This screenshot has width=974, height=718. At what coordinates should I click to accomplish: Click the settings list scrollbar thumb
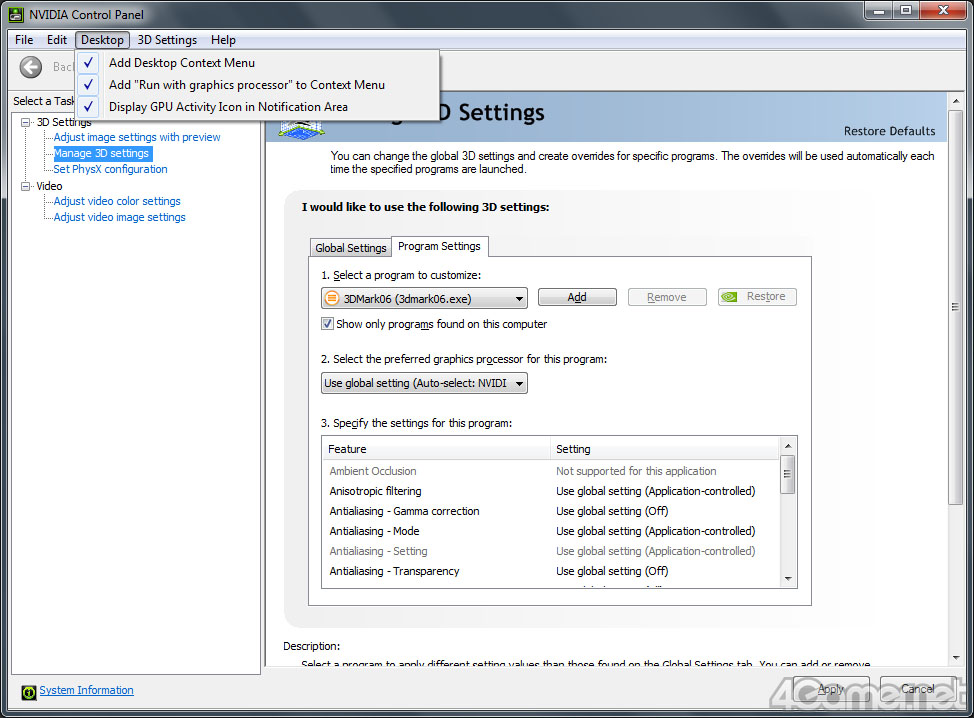787,475
